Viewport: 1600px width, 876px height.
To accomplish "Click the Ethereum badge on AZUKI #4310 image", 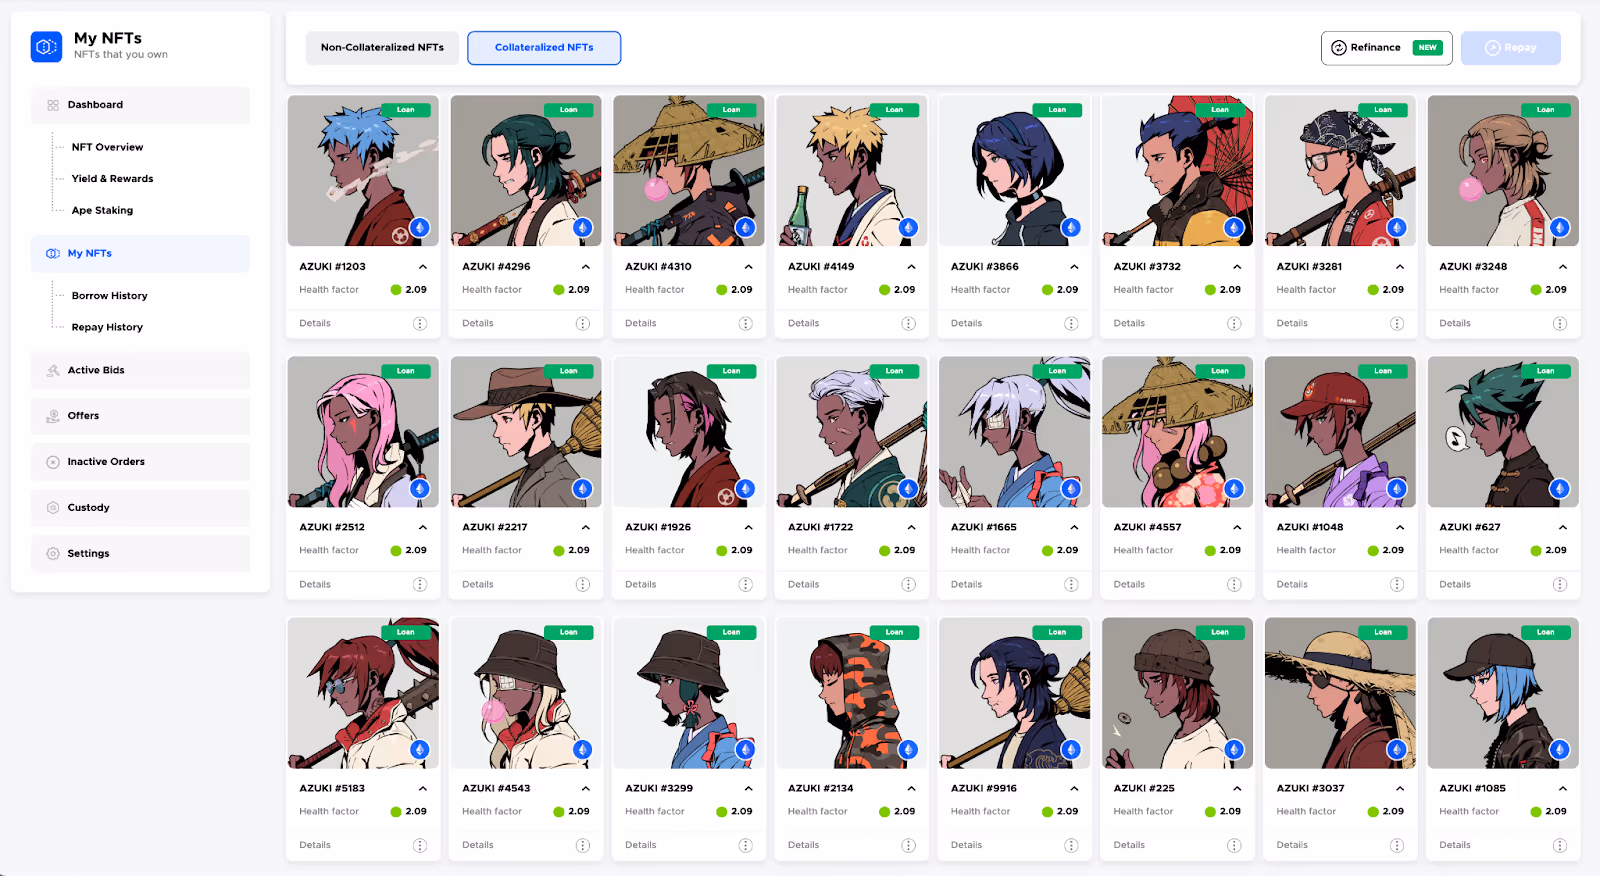I will pyautogui.click(x=745, y=228).
